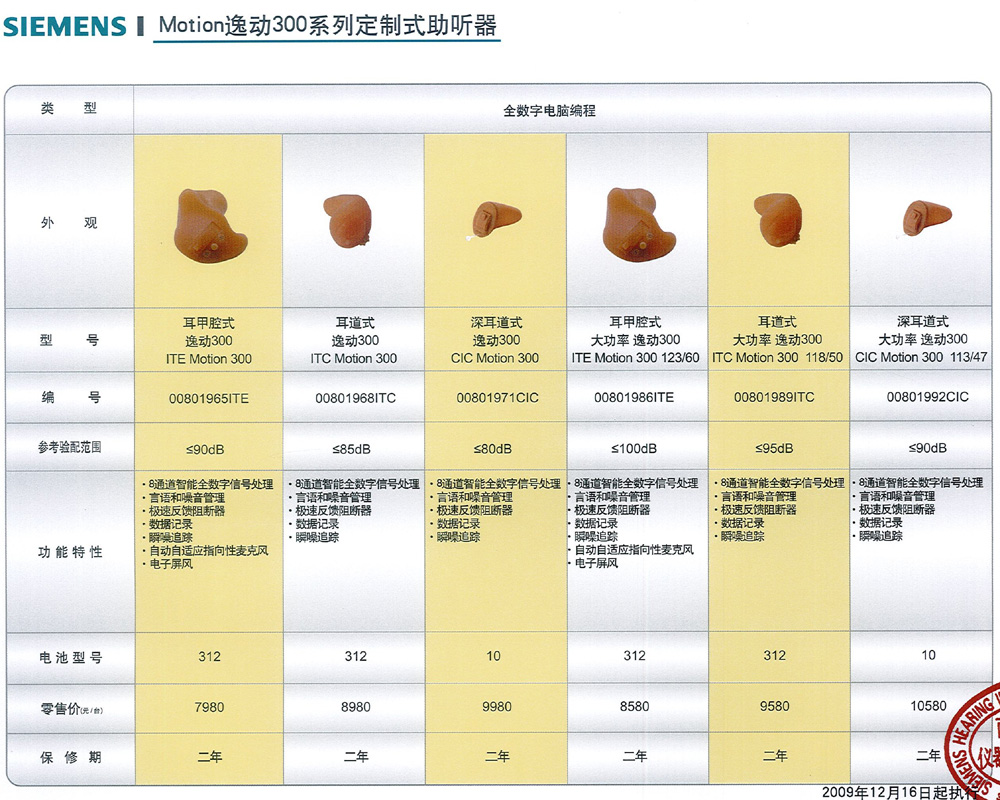Image resolution: width=1000 pixels, height=800 pixels.
Task: Click the "≤85dB" fitting range
Action: 351,449
